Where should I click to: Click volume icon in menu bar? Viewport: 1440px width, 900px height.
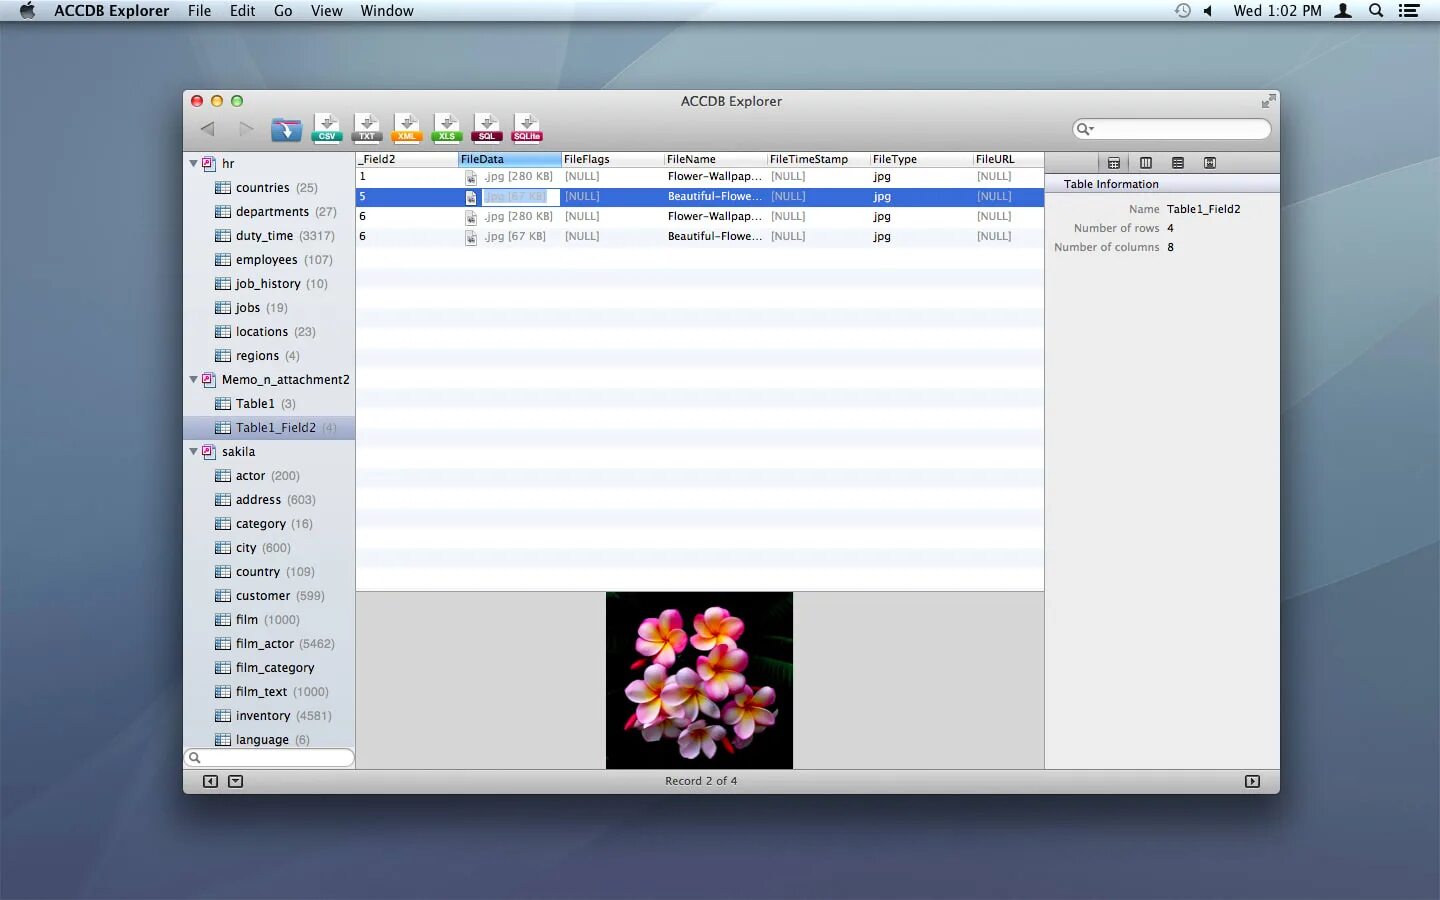[1208, 11]
